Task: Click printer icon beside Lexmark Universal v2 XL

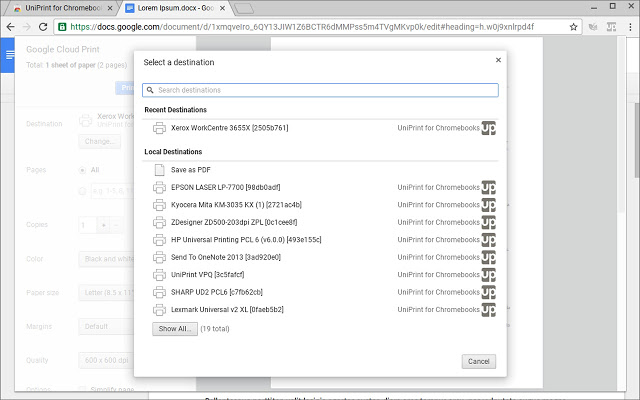Action: (159, 310)
